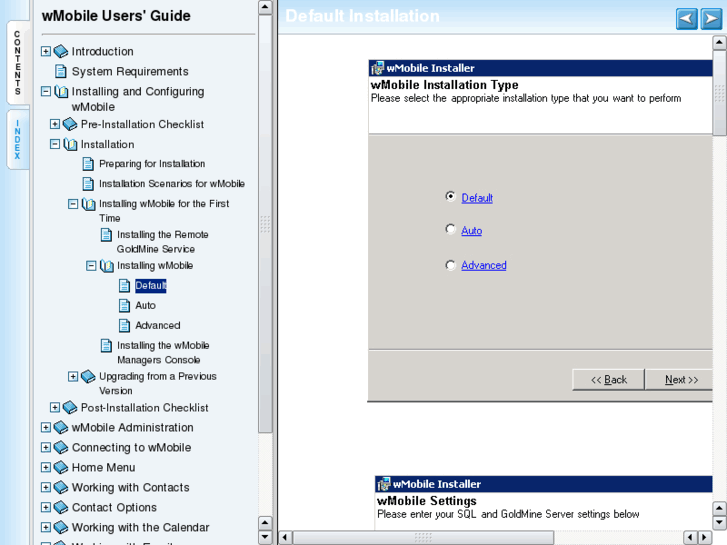
Task: Click the Introduction book icon
Action: [x=61, y=51]
